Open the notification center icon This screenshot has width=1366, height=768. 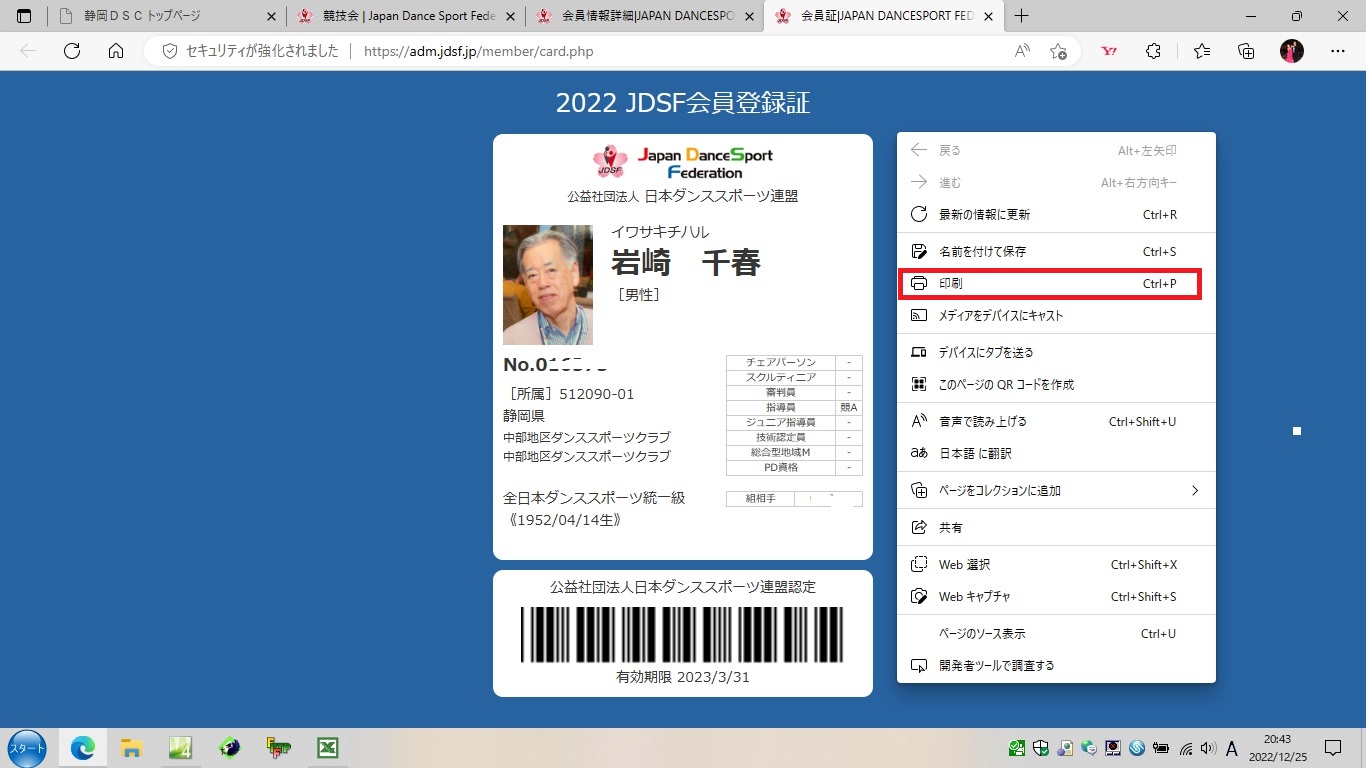(x=1332, y=748)
